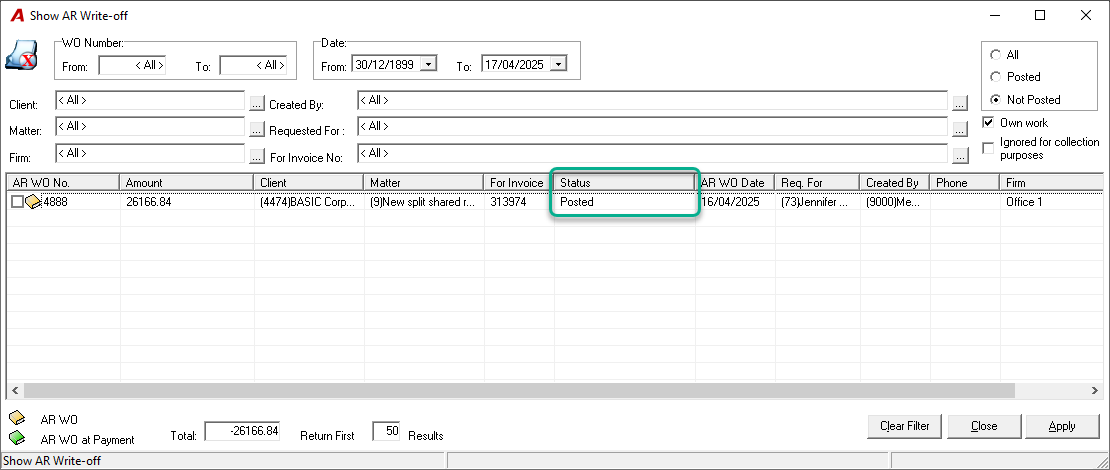
Task: Open the Date To dropdown calendar
Action: coord(558,64)
